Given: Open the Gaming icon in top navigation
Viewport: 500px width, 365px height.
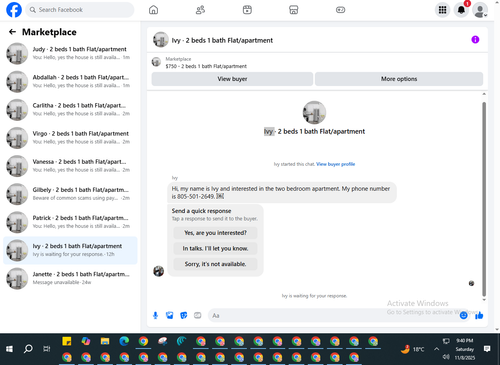Looking at the screenshot, I should (x=340, y=10).
